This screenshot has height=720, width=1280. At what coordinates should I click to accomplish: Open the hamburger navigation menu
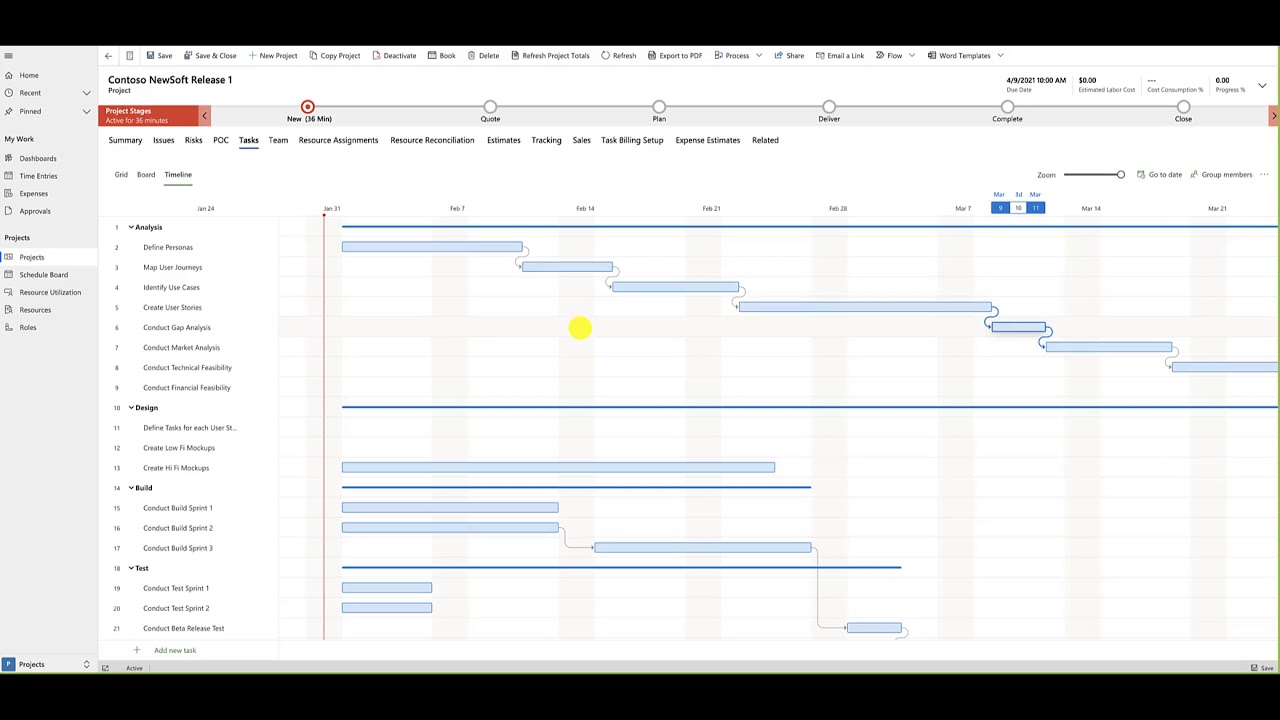pyautogui.click(x=8, y=56)
